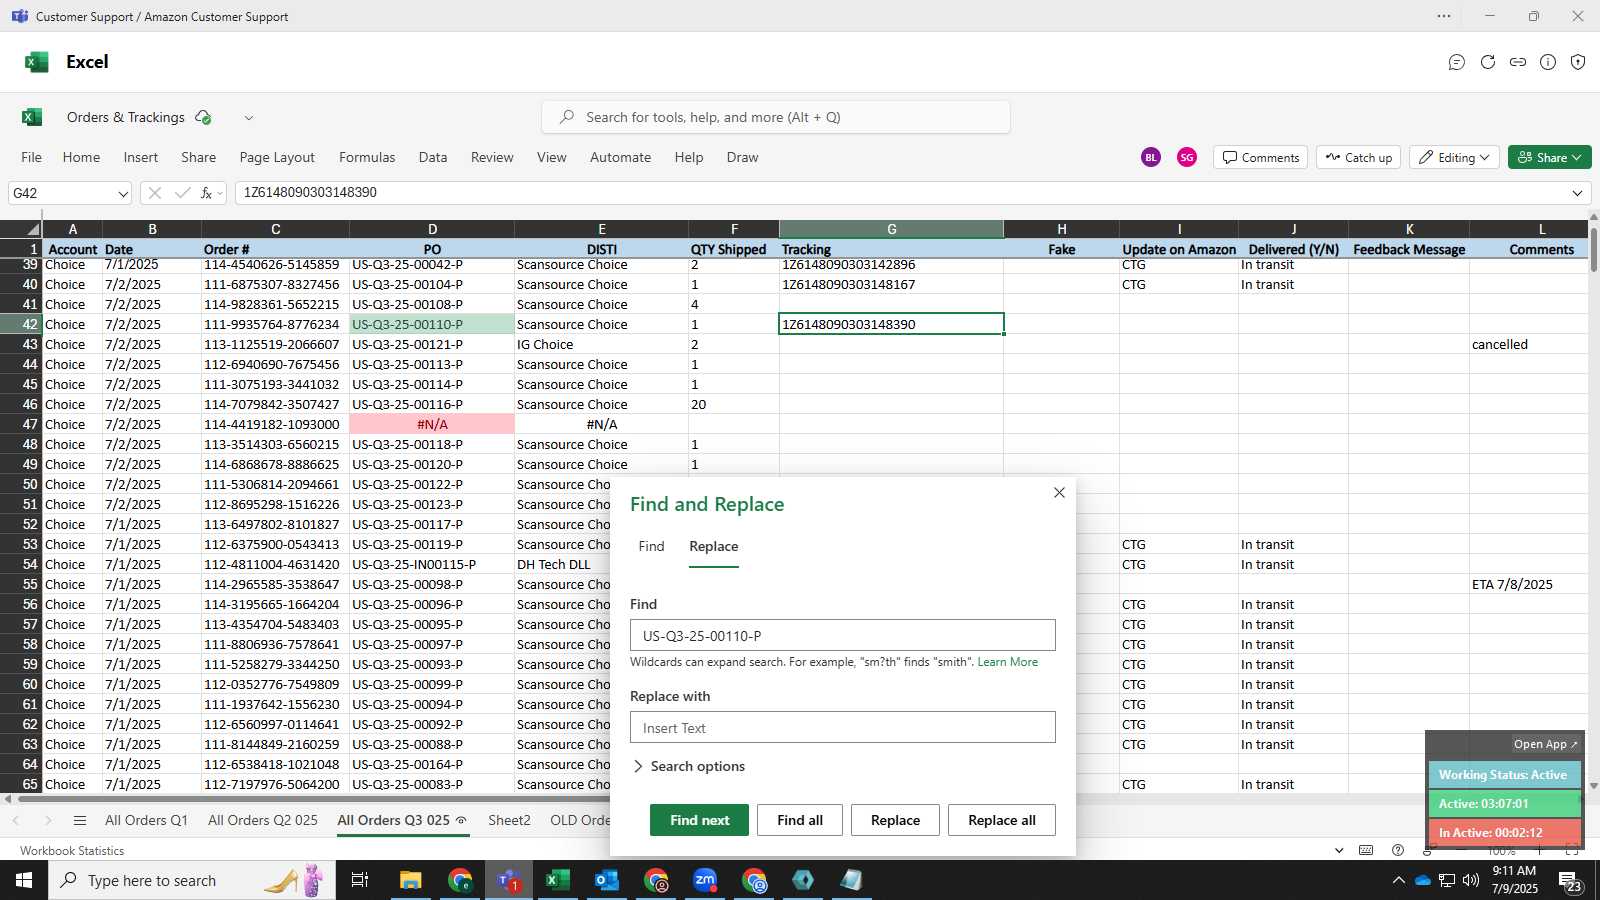This screenshot has height=900, width=1600.
Task: Expand the status bar chevron
Action: [x=1339, y=850]
